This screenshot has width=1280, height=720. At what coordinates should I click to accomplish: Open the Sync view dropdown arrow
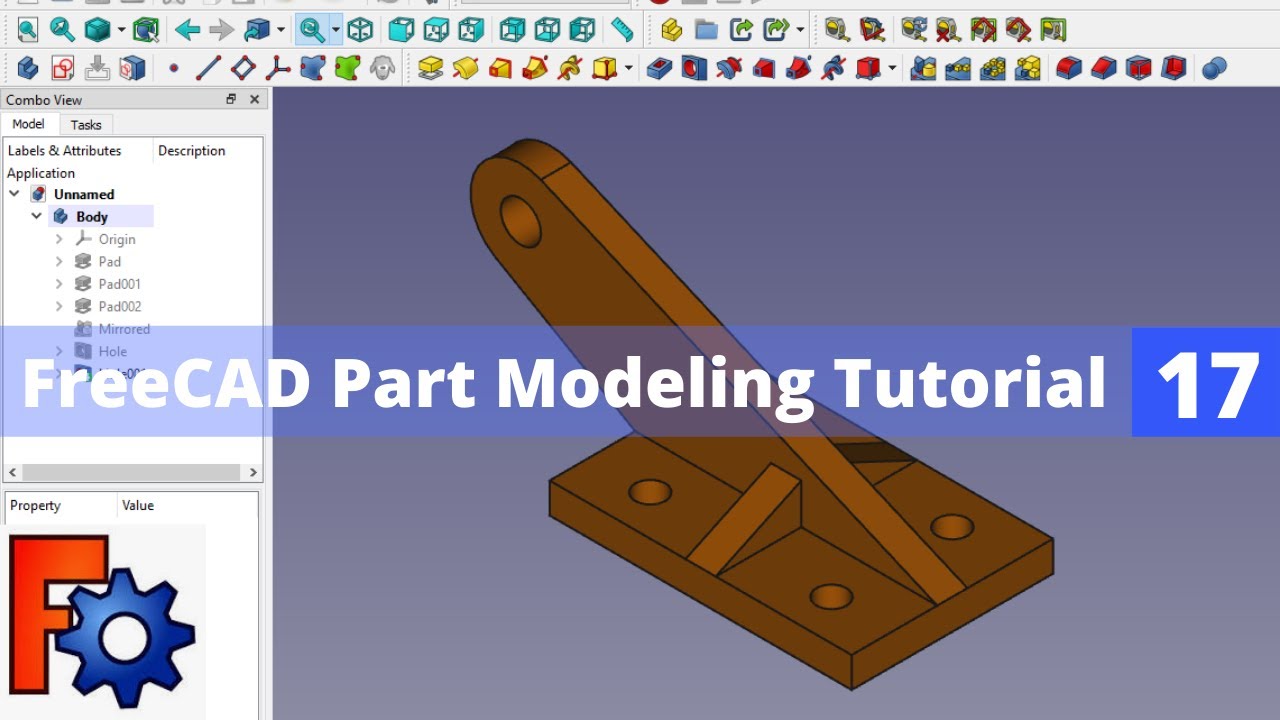[335, 30]
